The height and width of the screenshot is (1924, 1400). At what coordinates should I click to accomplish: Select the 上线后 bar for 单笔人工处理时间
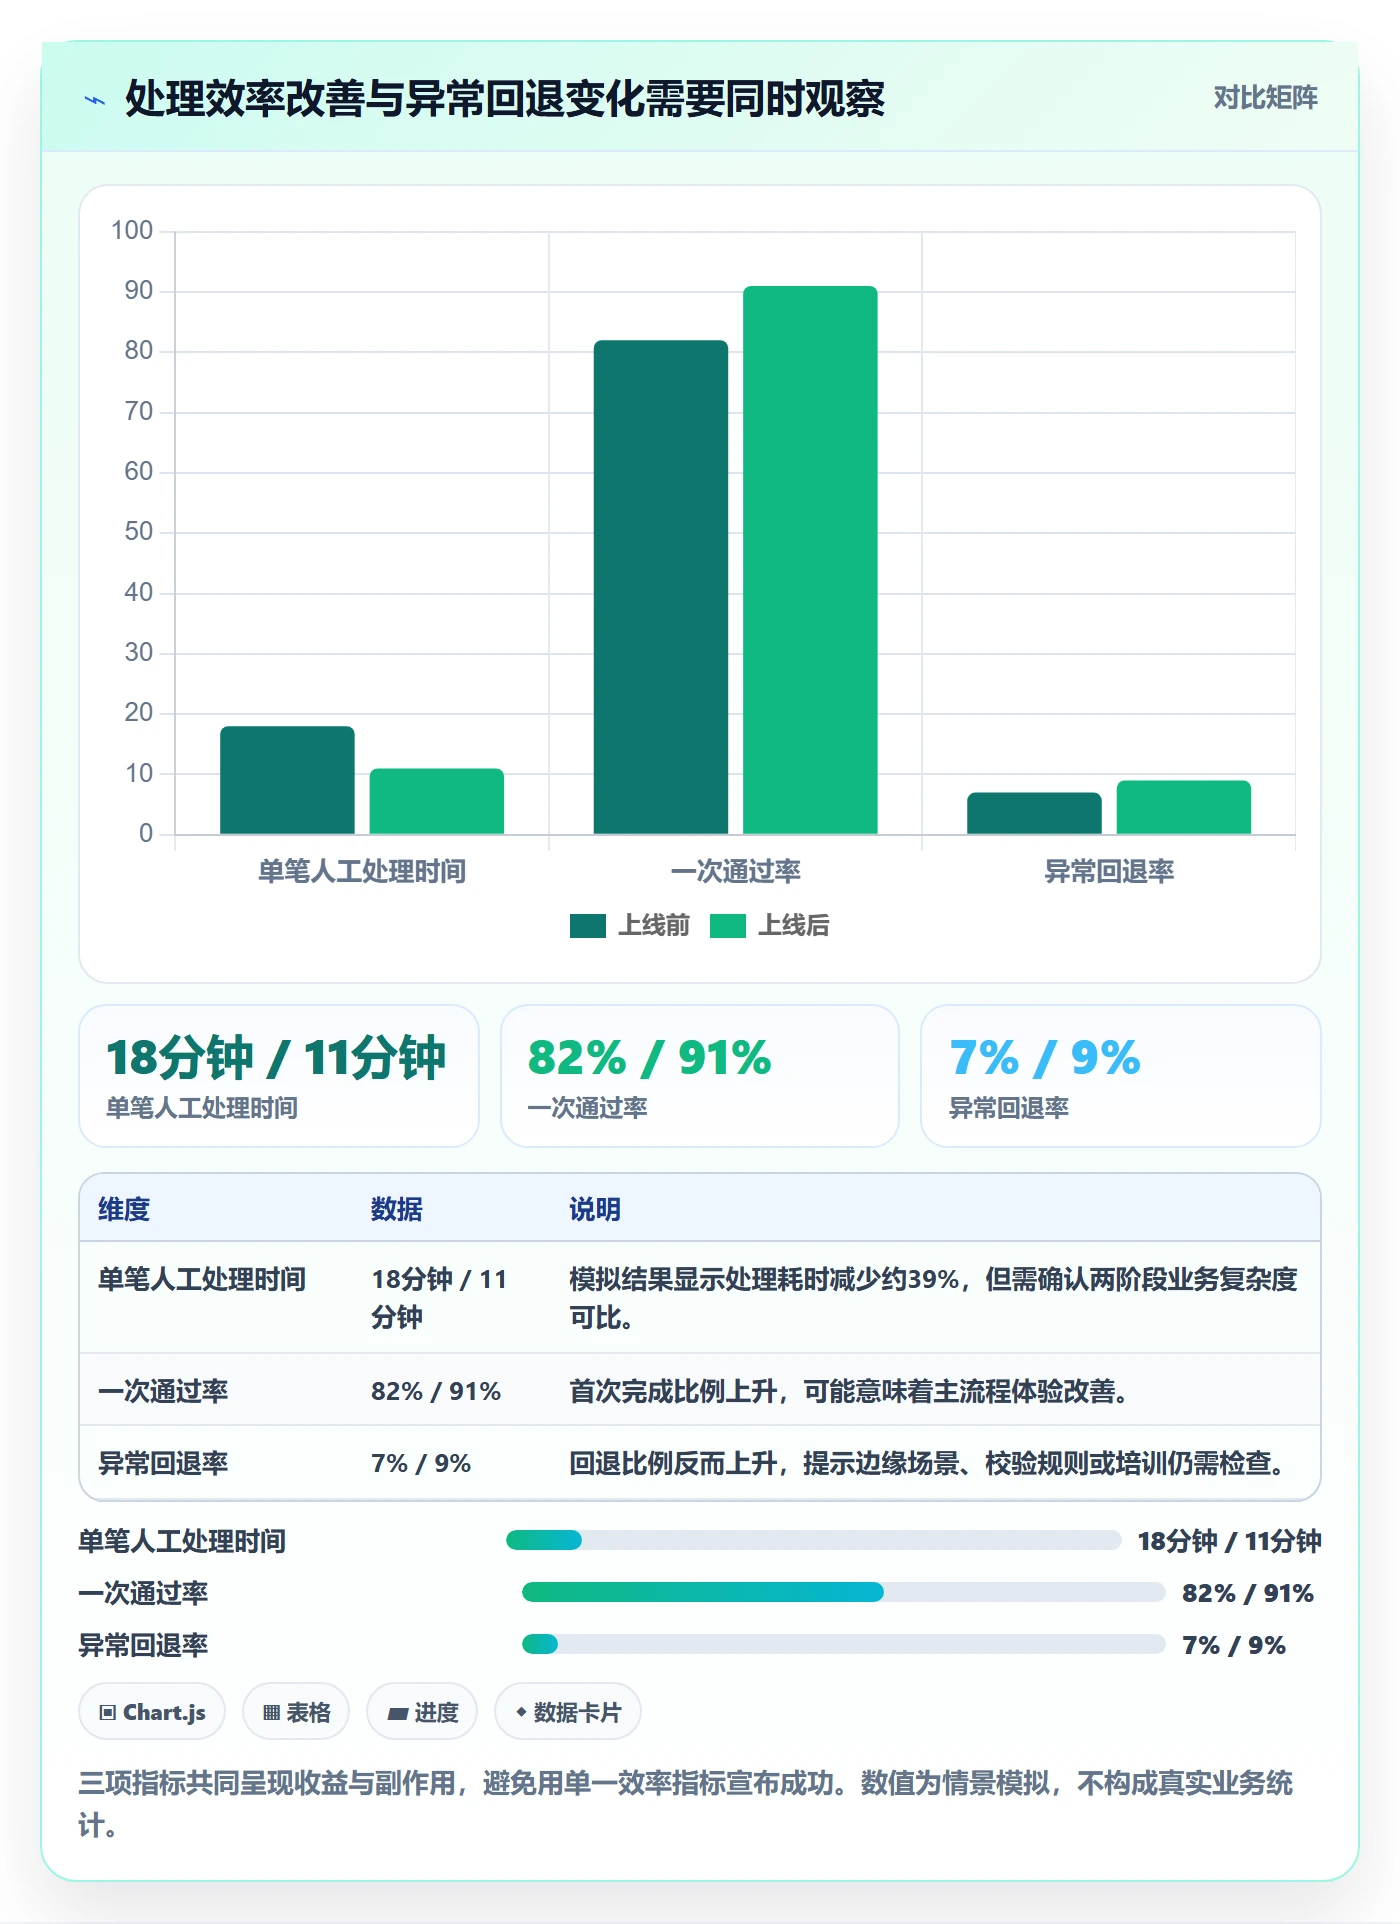click(437, 801)
